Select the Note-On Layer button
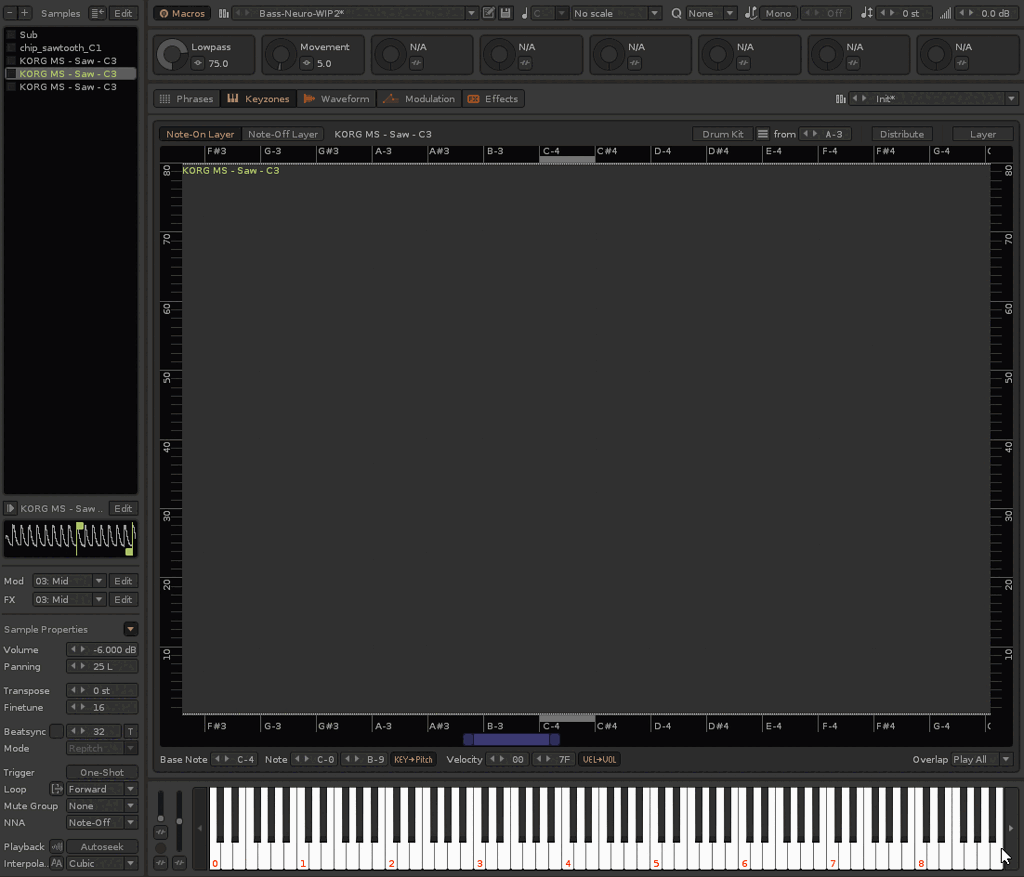The height and width of the screenshot is (877, 1024). coord(200,134)
